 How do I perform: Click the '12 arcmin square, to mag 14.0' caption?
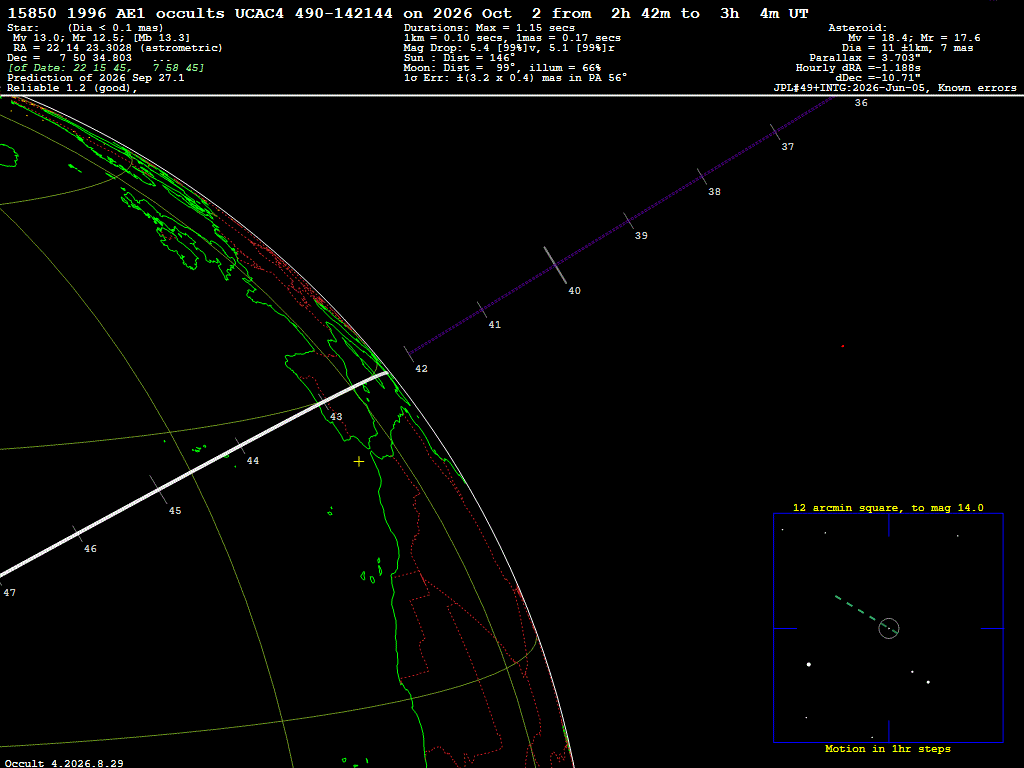(x=888, y=507)
